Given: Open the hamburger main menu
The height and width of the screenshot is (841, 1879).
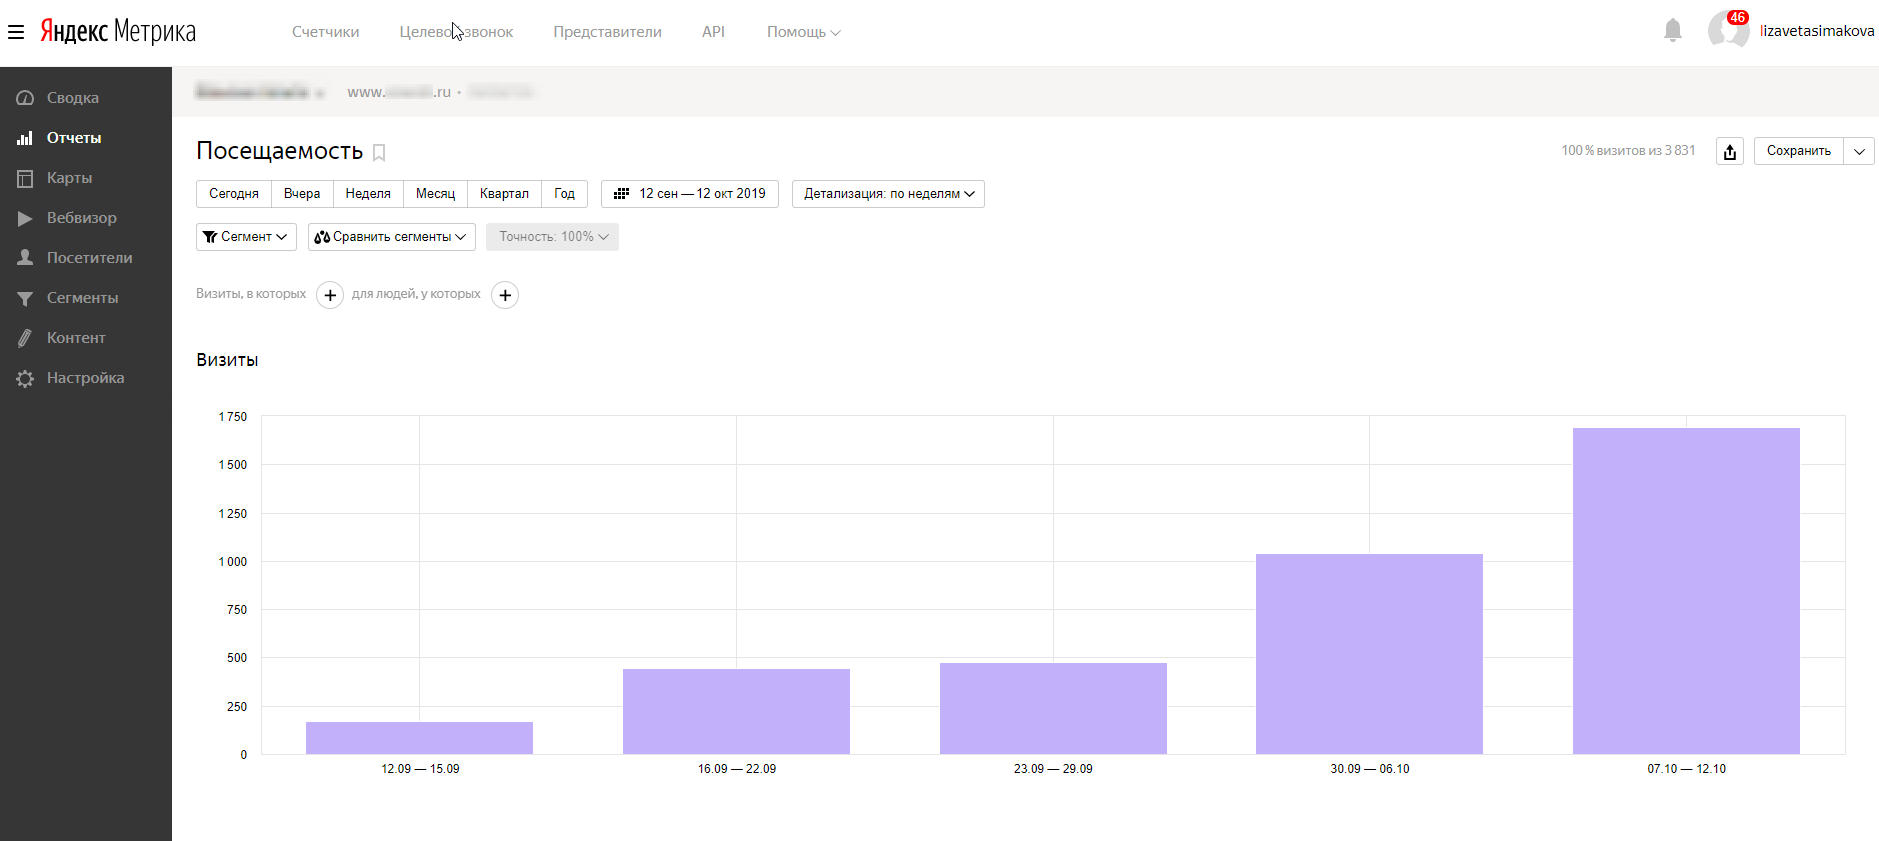Looking at the screenshot, I should 16,32.
